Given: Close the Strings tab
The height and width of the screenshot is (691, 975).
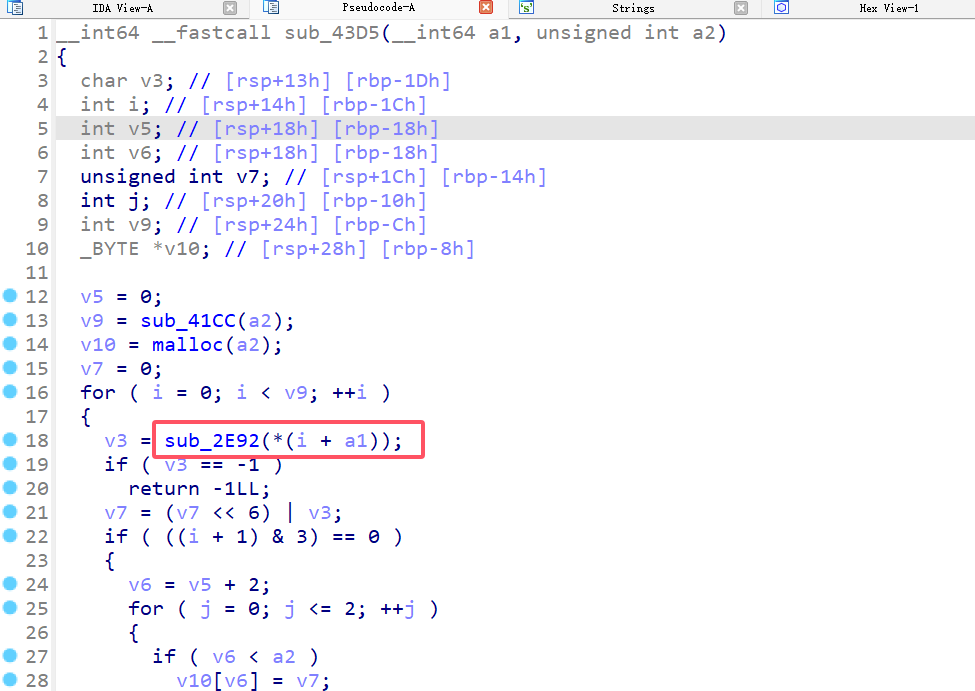Looking at the screenshot, I should point(741,8).
